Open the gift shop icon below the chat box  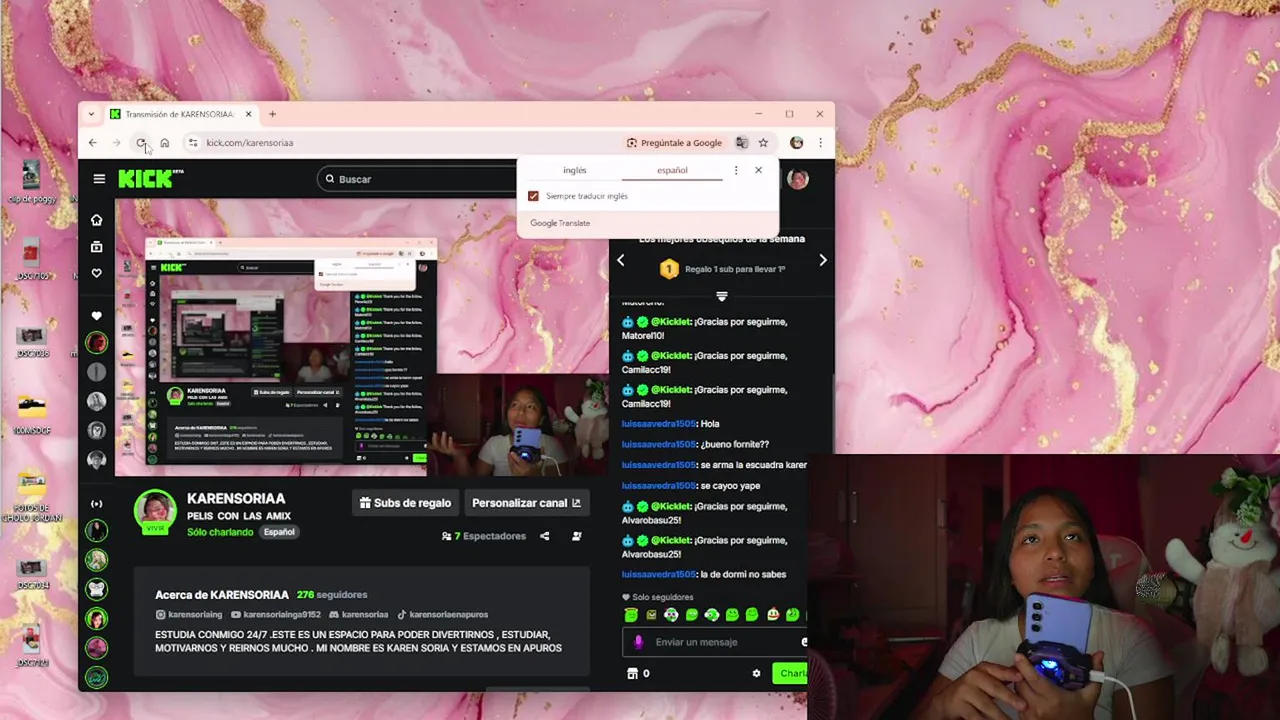pyautogui.click(x=632, y=674)
